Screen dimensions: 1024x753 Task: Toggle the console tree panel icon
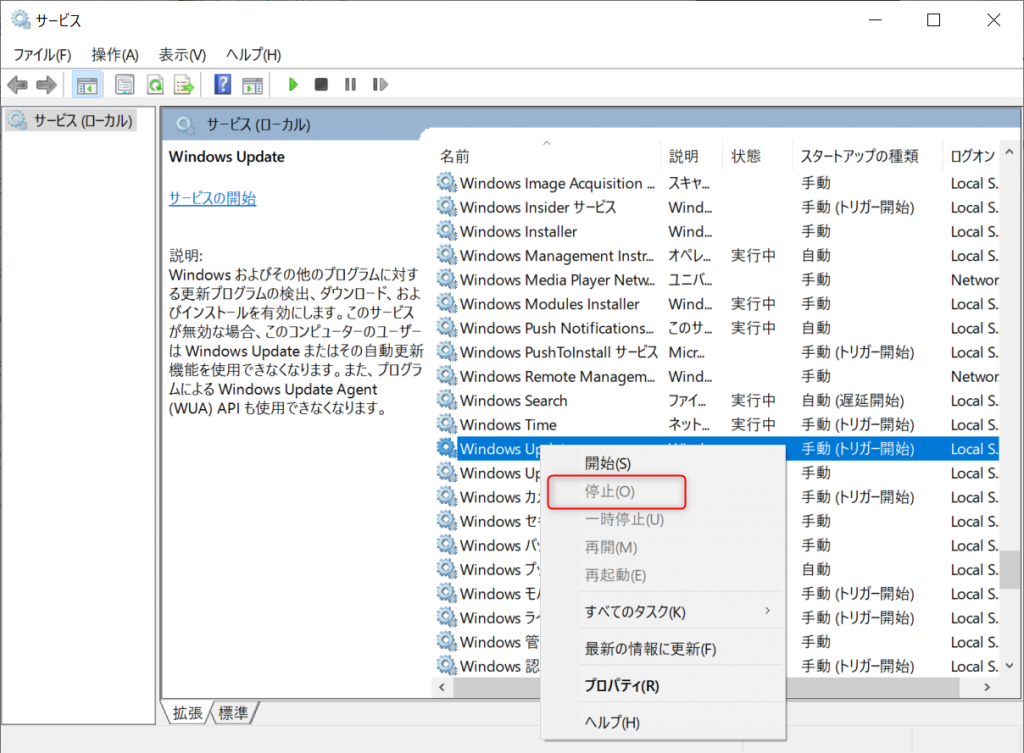[87, 84]
